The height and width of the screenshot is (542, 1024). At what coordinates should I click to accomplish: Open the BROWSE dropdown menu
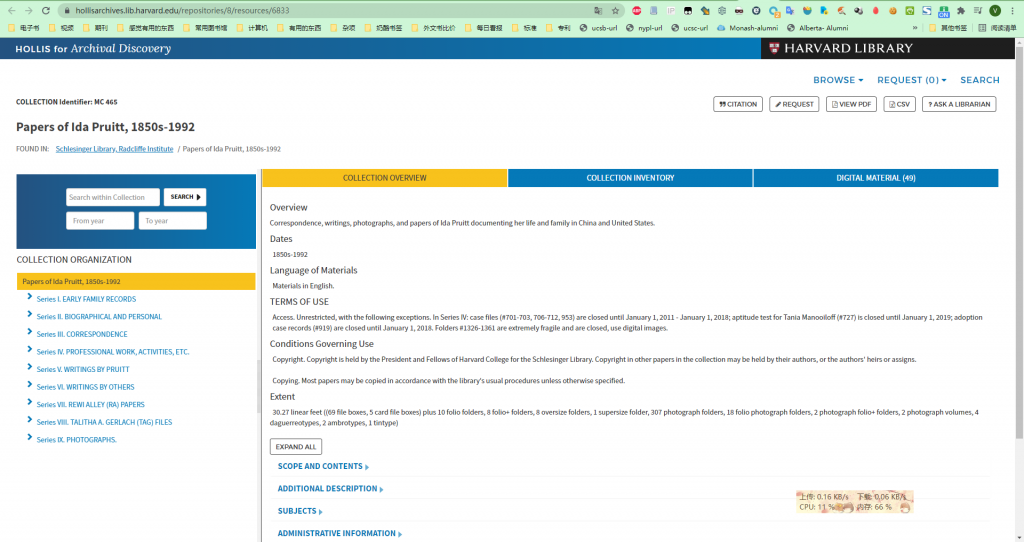pyautogui.click(x=838, y=80)
